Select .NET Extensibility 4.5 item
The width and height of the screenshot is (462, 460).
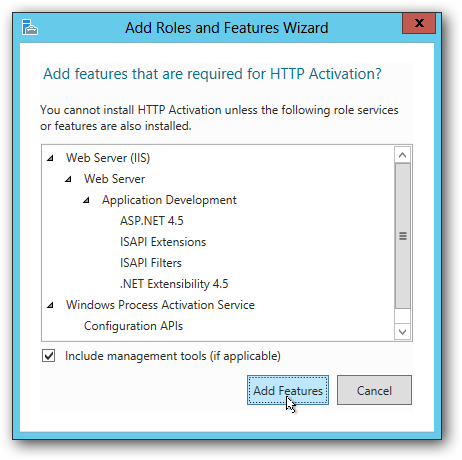pos(174,284)
